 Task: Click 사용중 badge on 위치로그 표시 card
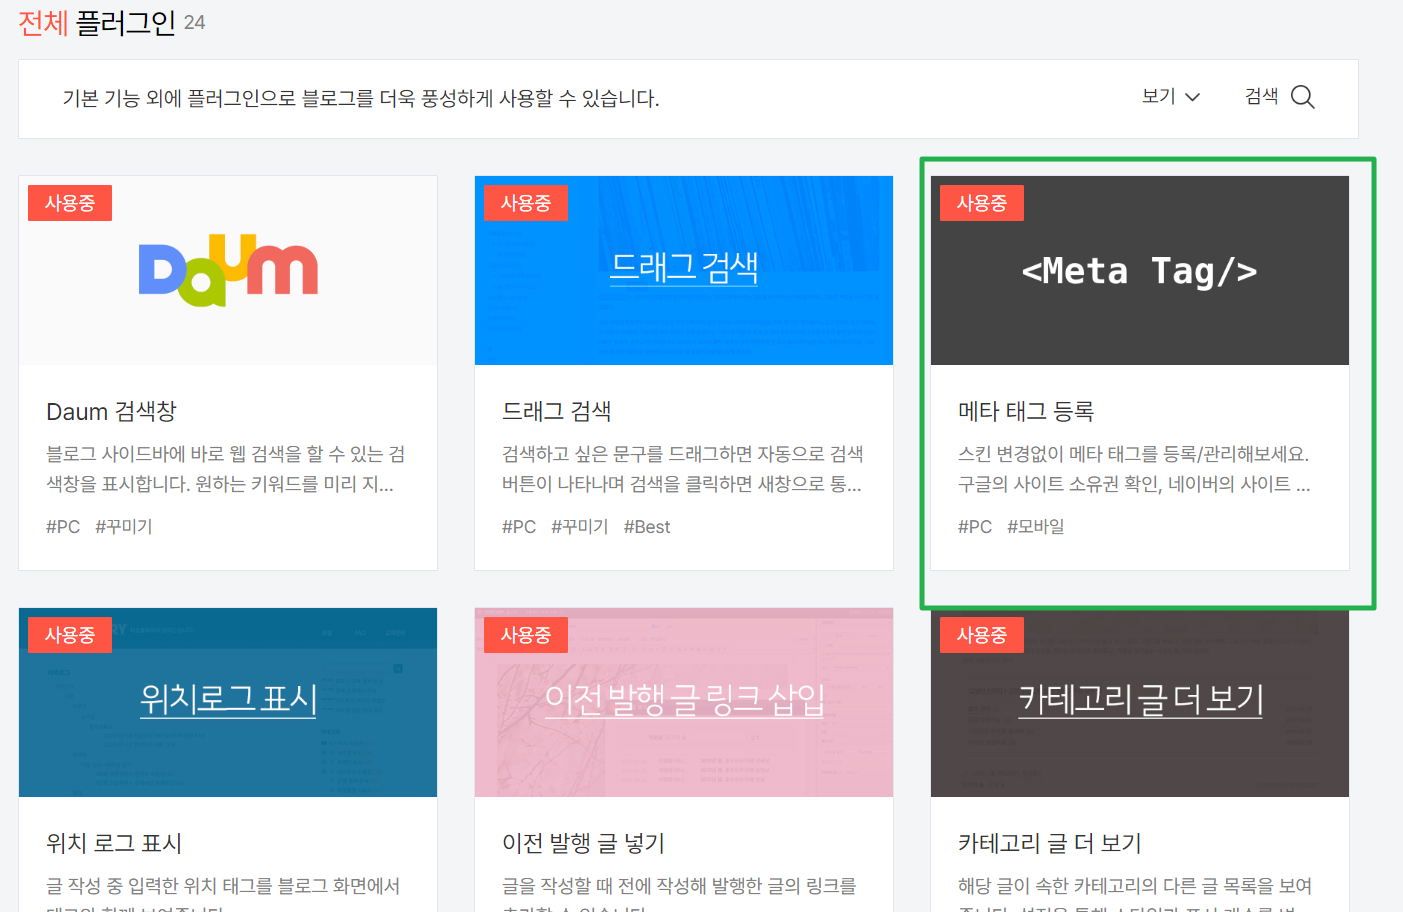70,635
